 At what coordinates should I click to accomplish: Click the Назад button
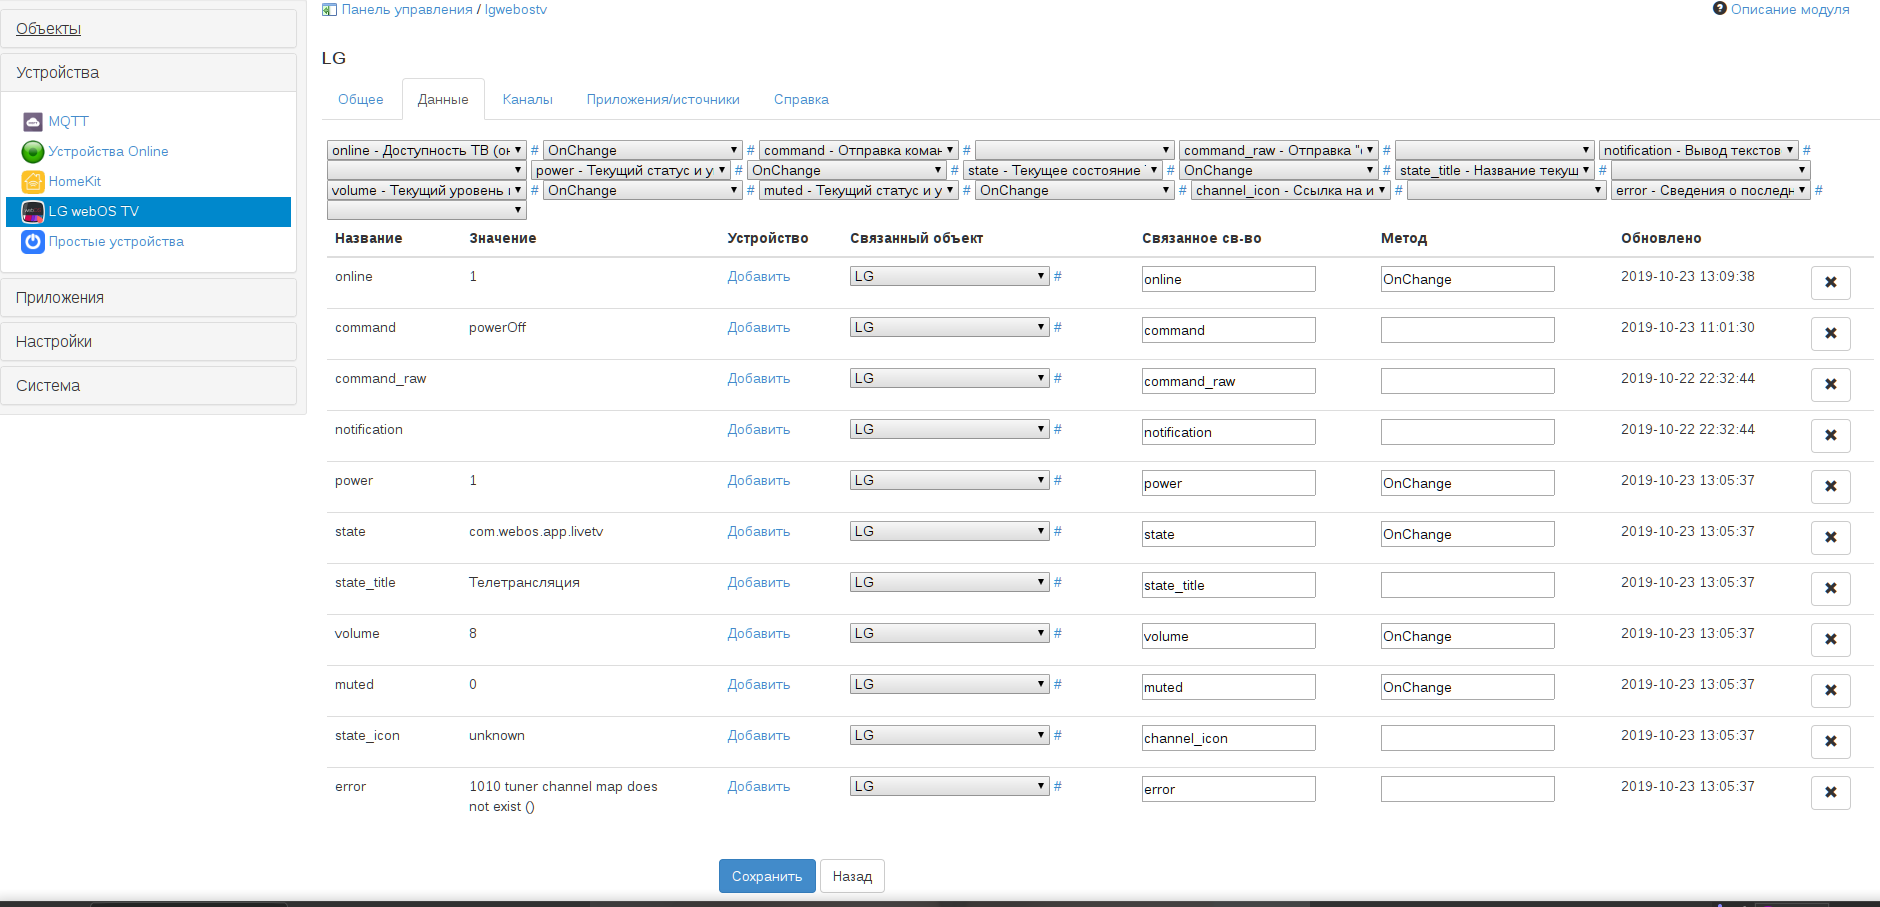pos(853,876)
